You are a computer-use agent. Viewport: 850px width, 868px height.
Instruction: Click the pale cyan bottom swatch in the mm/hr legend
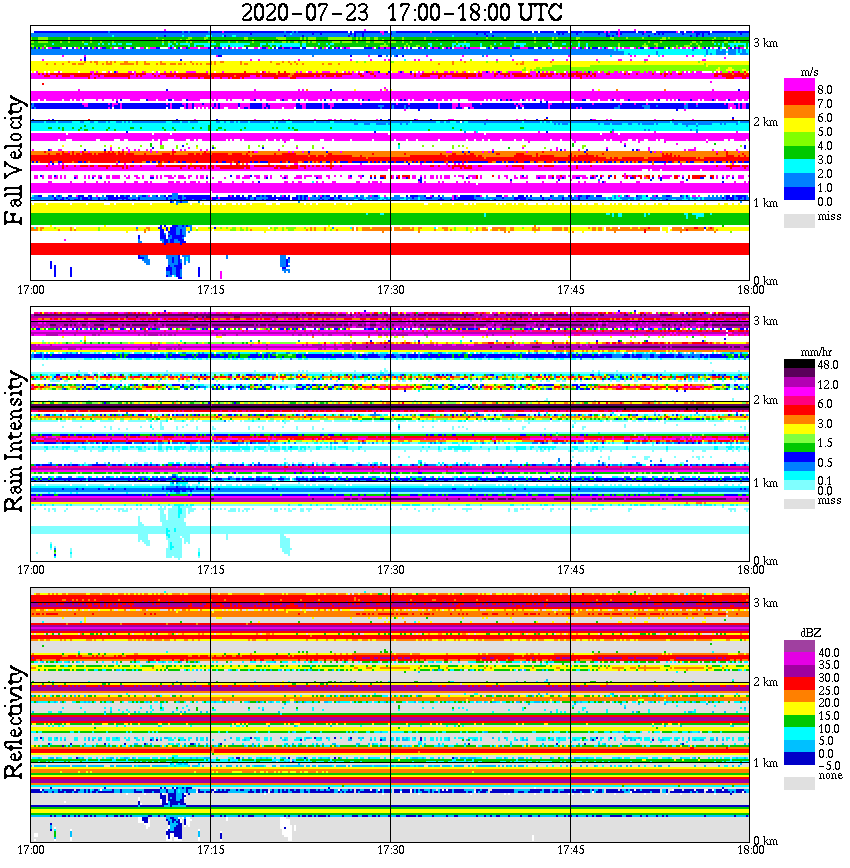tap(799, 485)
